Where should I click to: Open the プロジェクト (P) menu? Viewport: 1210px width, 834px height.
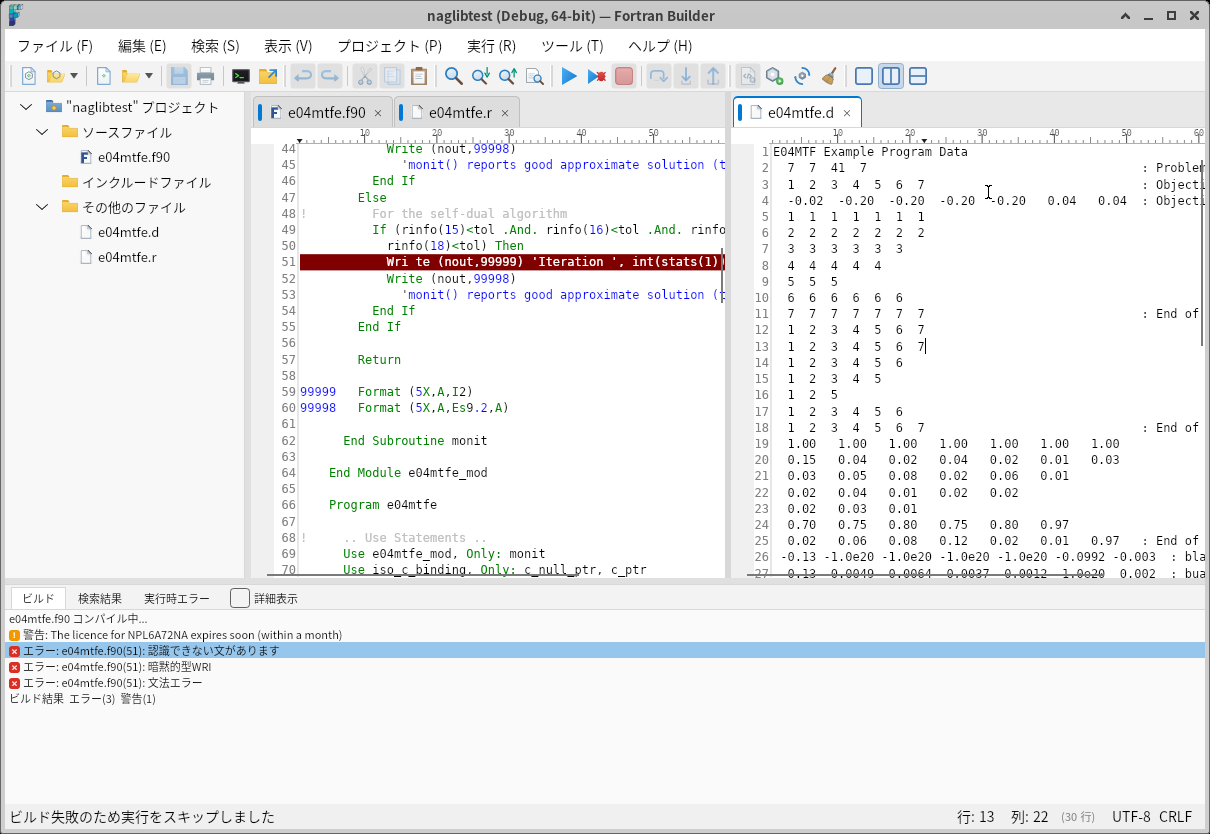coord(389,46)
